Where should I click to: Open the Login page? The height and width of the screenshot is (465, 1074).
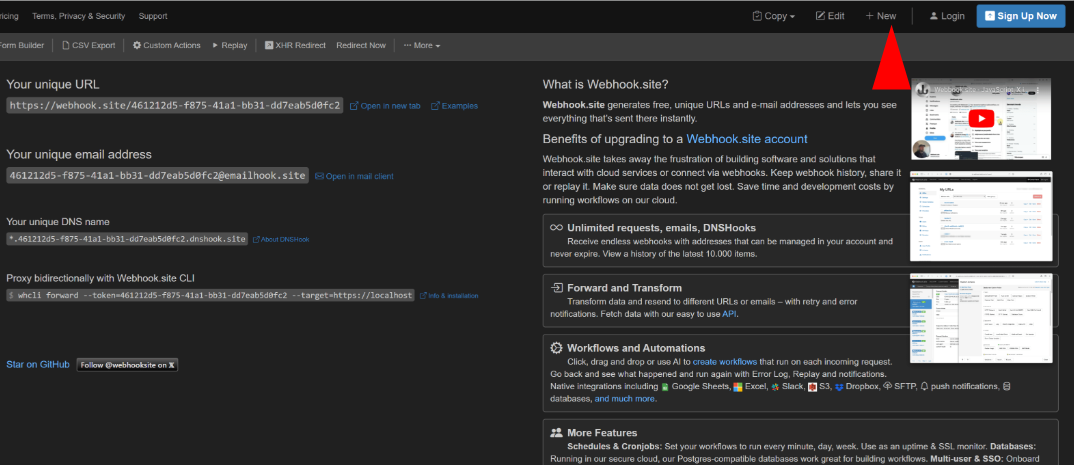(946, 16)
